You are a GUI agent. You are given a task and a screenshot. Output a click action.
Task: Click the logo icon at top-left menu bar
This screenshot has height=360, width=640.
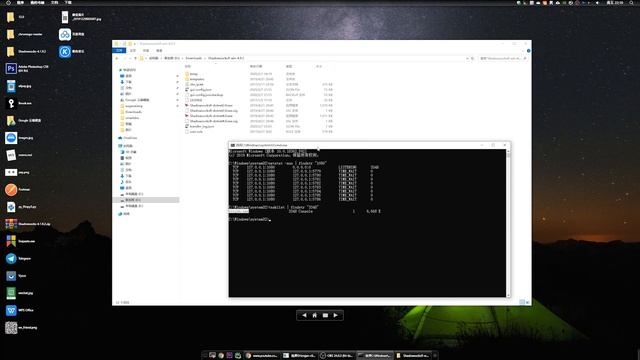[8, 2]
